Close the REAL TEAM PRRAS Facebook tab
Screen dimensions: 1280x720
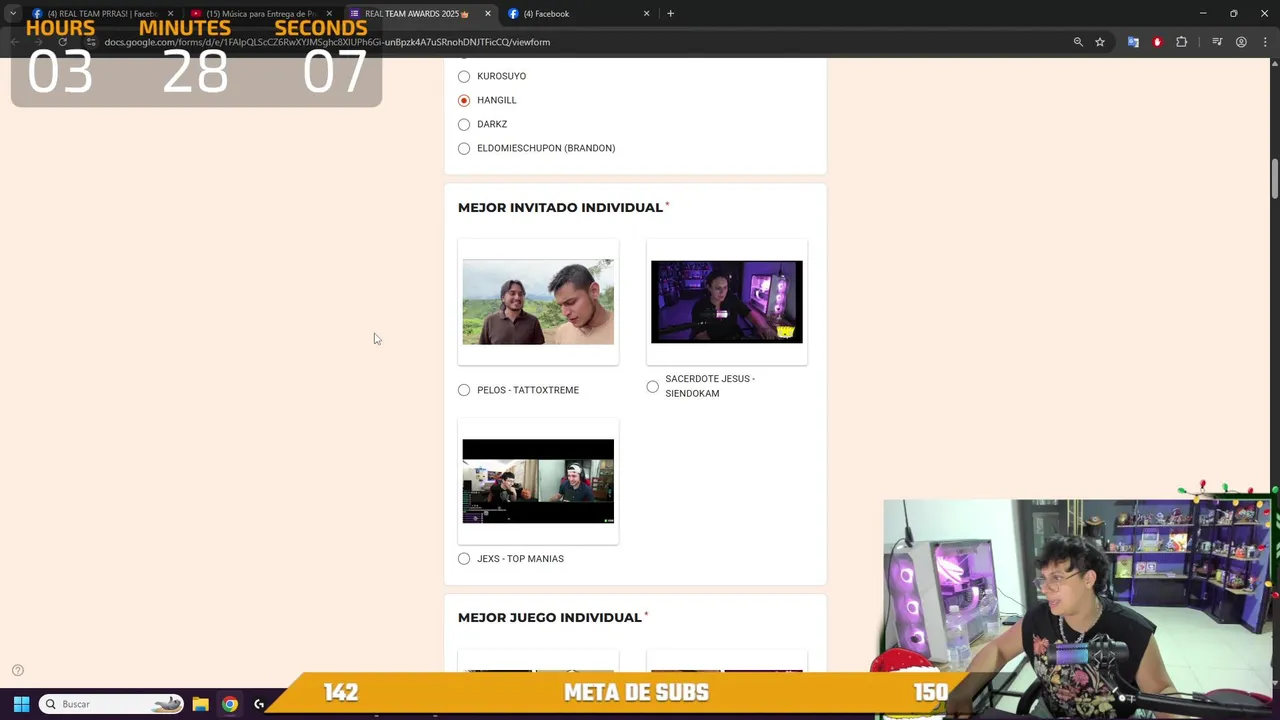[170, 14]
